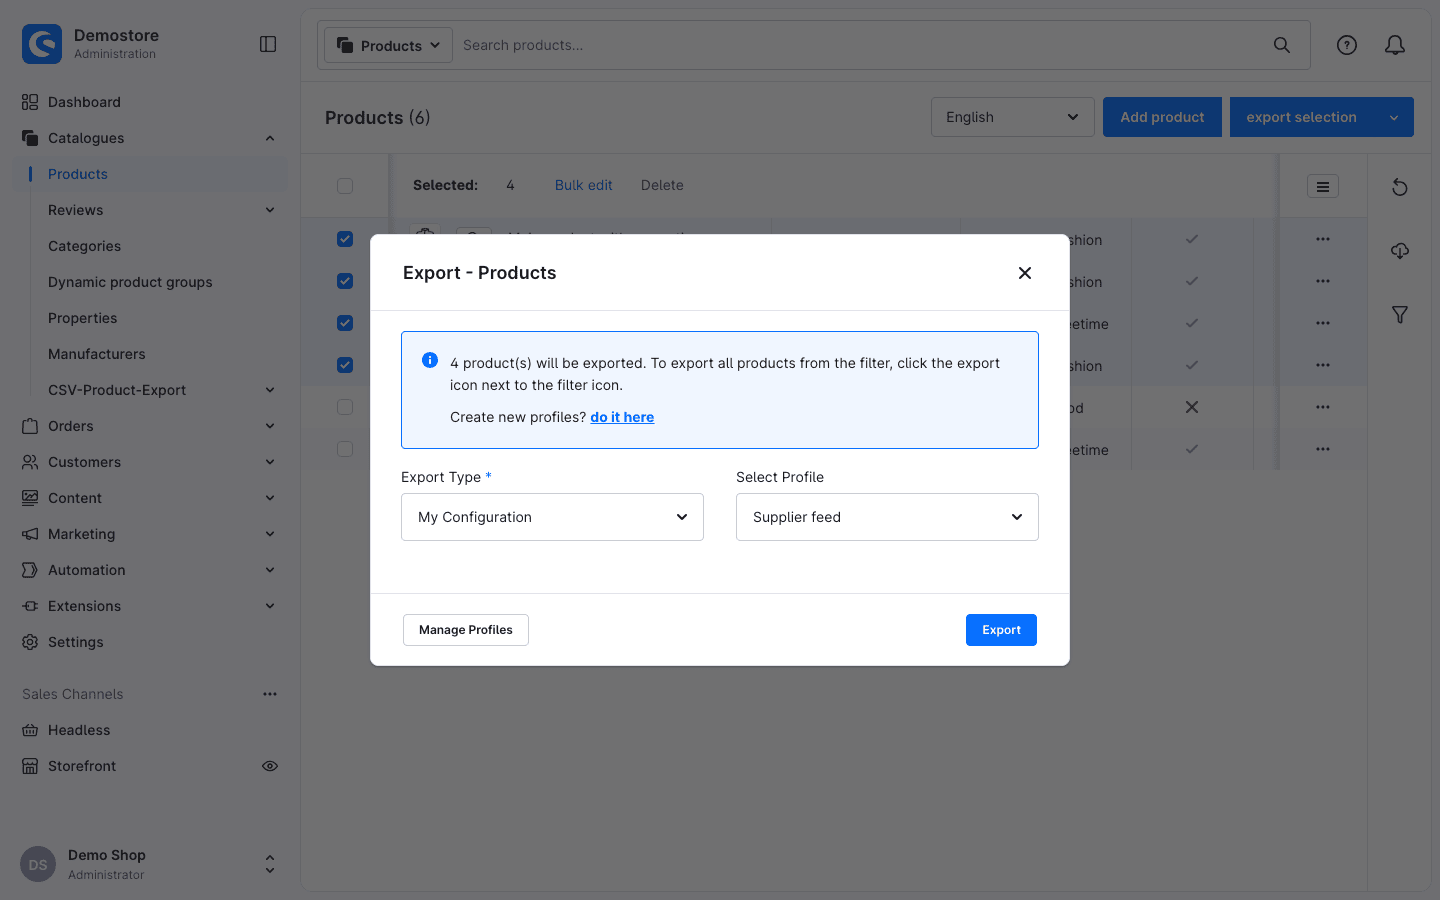Screen dimensions: 1440x900
Task: Open the notifications bell
Action: pos(1395,45)
